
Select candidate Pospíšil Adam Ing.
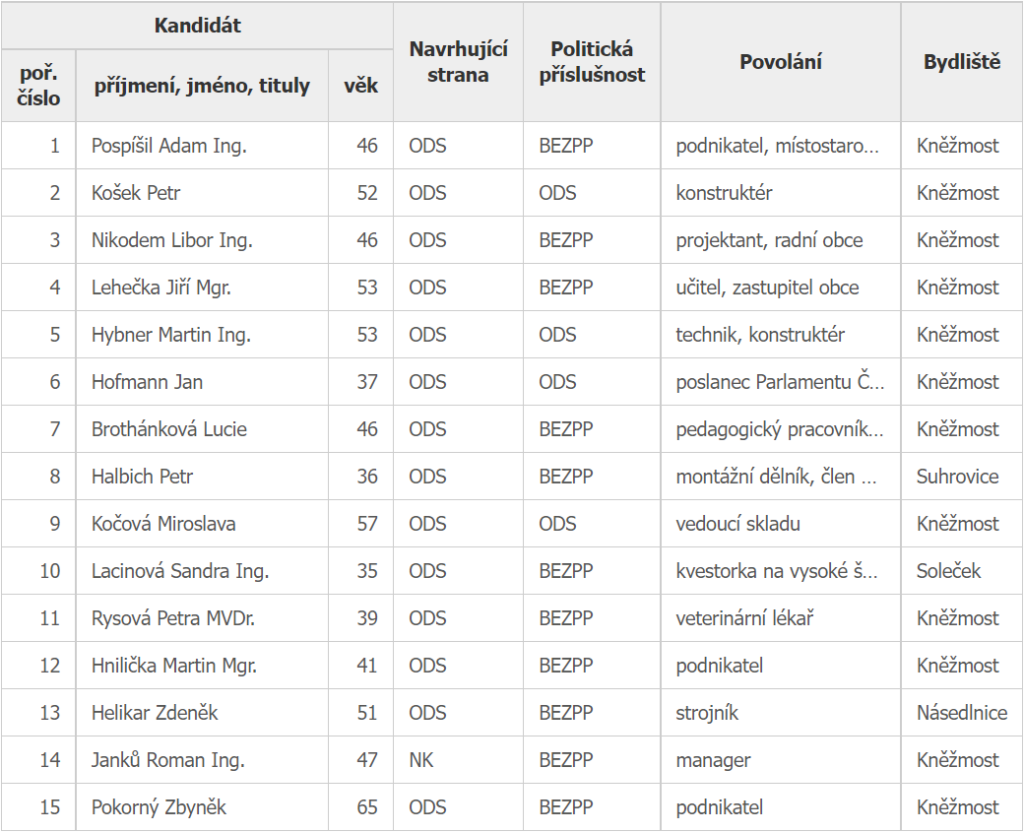click(169, 146)
